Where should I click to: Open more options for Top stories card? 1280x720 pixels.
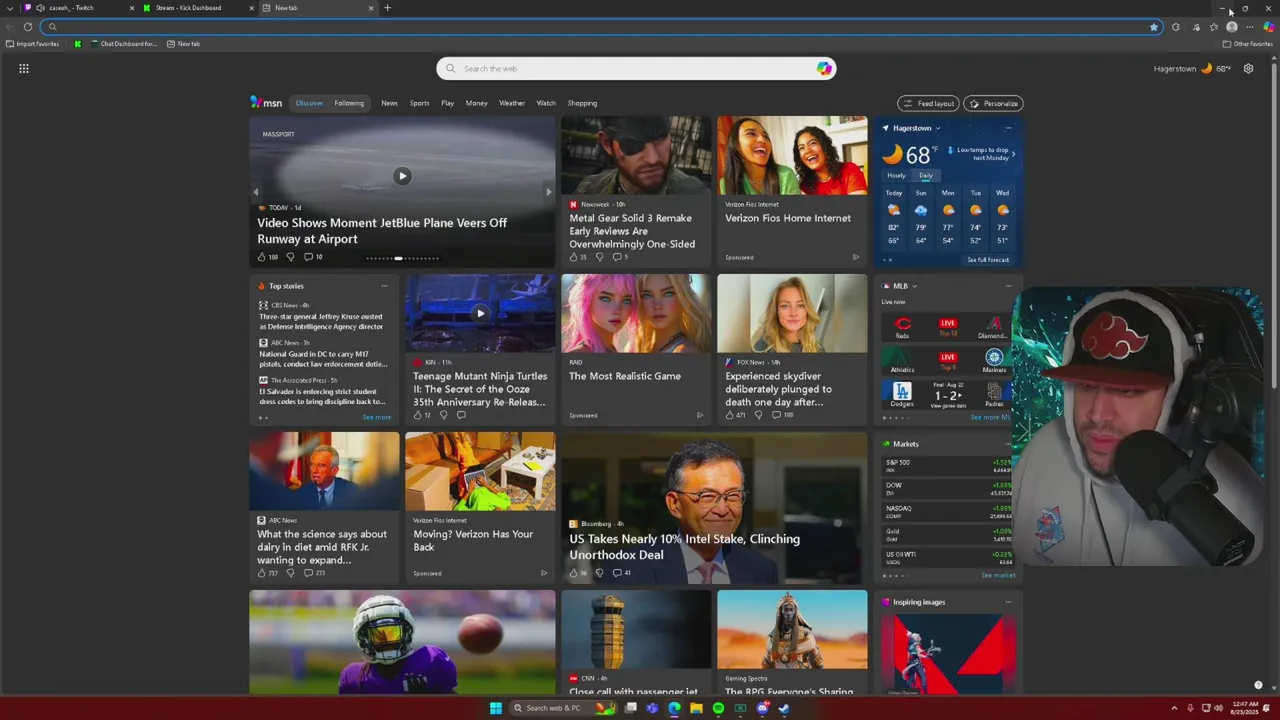[x=384, y=286]
